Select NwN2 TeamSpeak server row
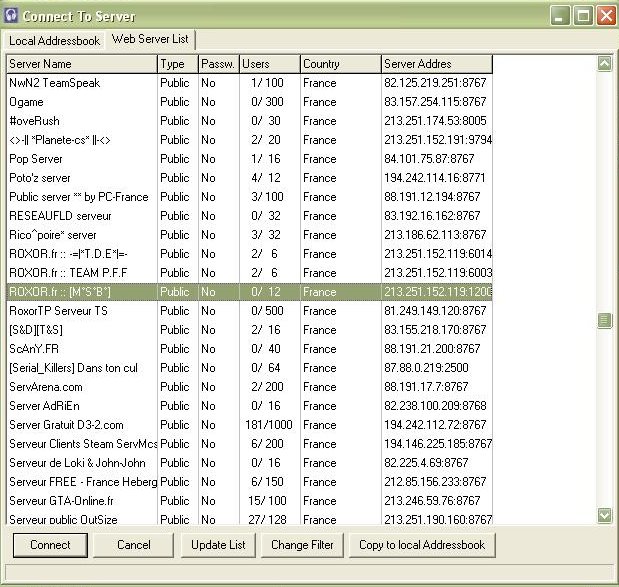This screenshot has width=619, height=587. [x=249, y=83]
